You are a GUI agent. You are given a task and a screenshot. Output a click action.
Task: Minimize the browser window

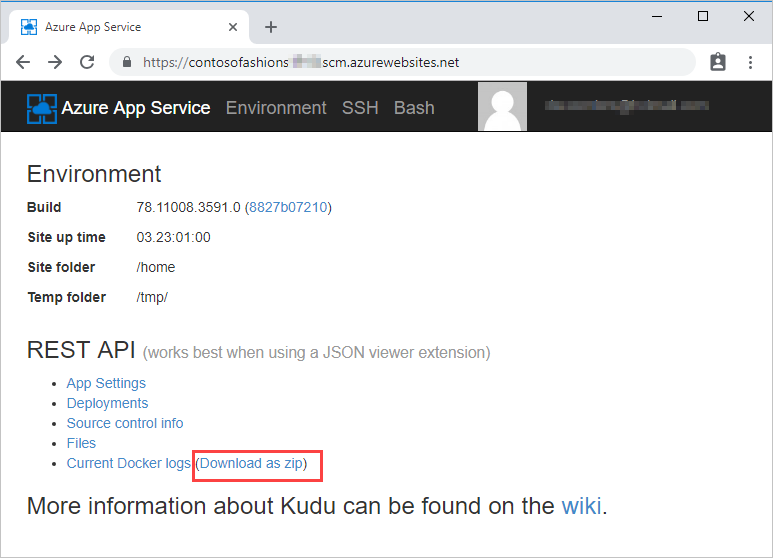[x=657, y=16]
